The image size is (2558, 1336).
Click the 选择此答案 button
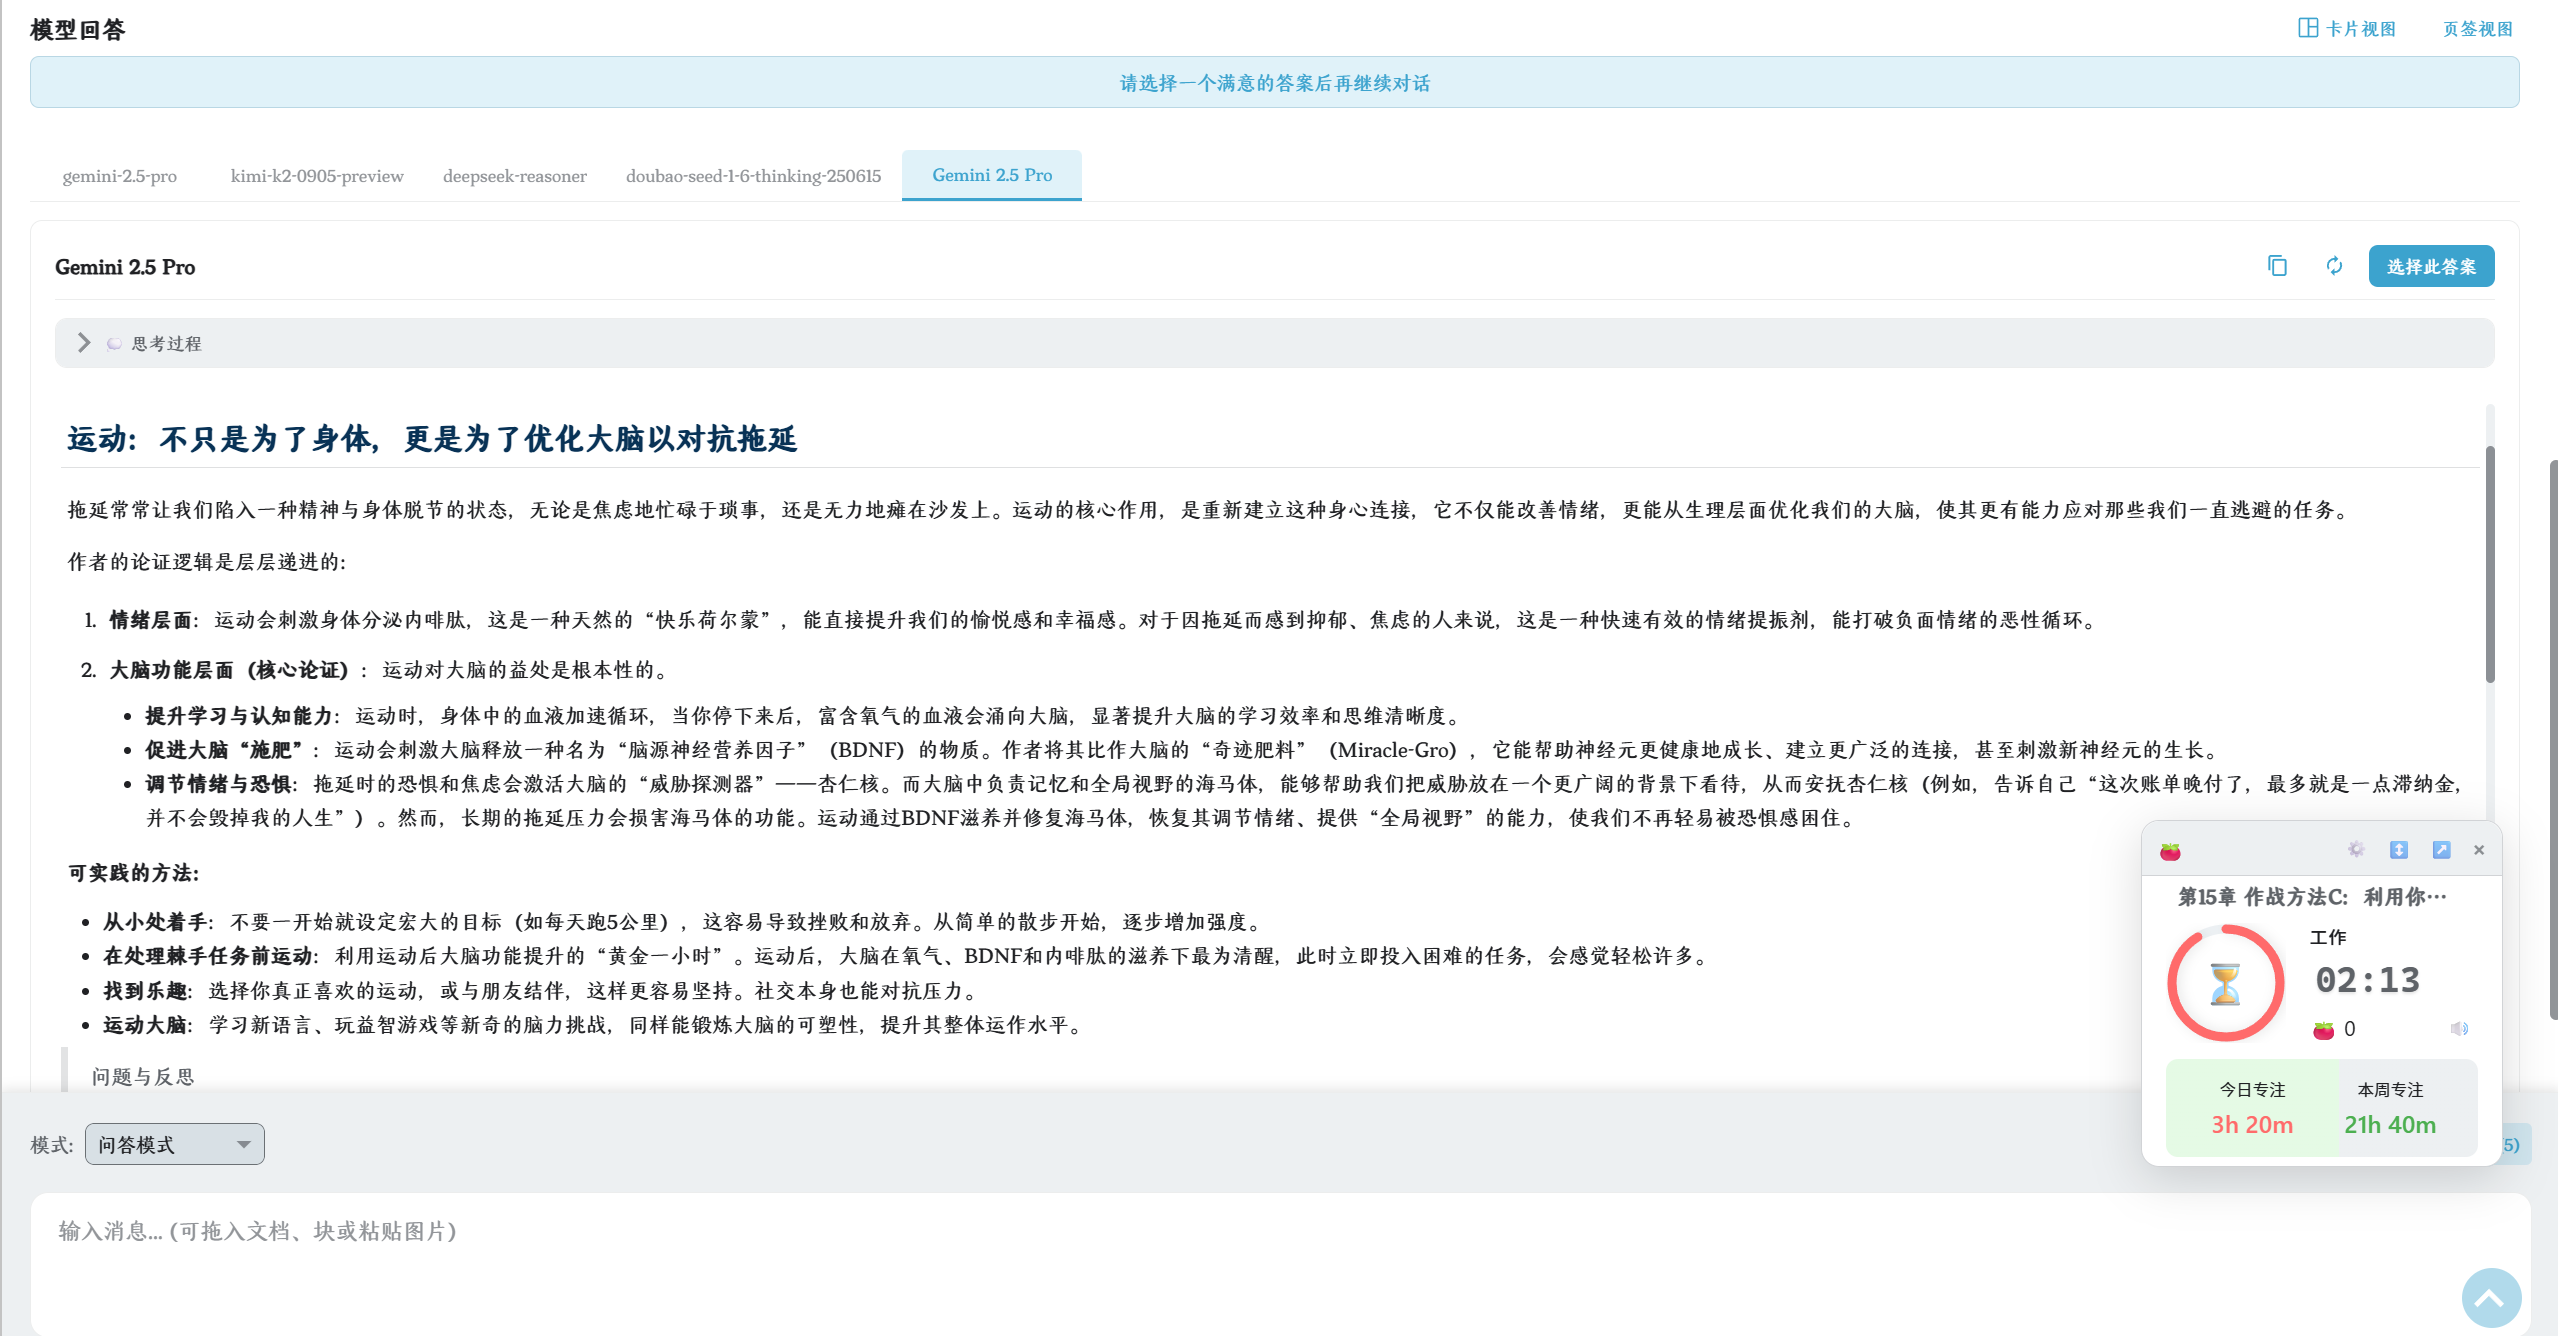[x=2430, y=266]
